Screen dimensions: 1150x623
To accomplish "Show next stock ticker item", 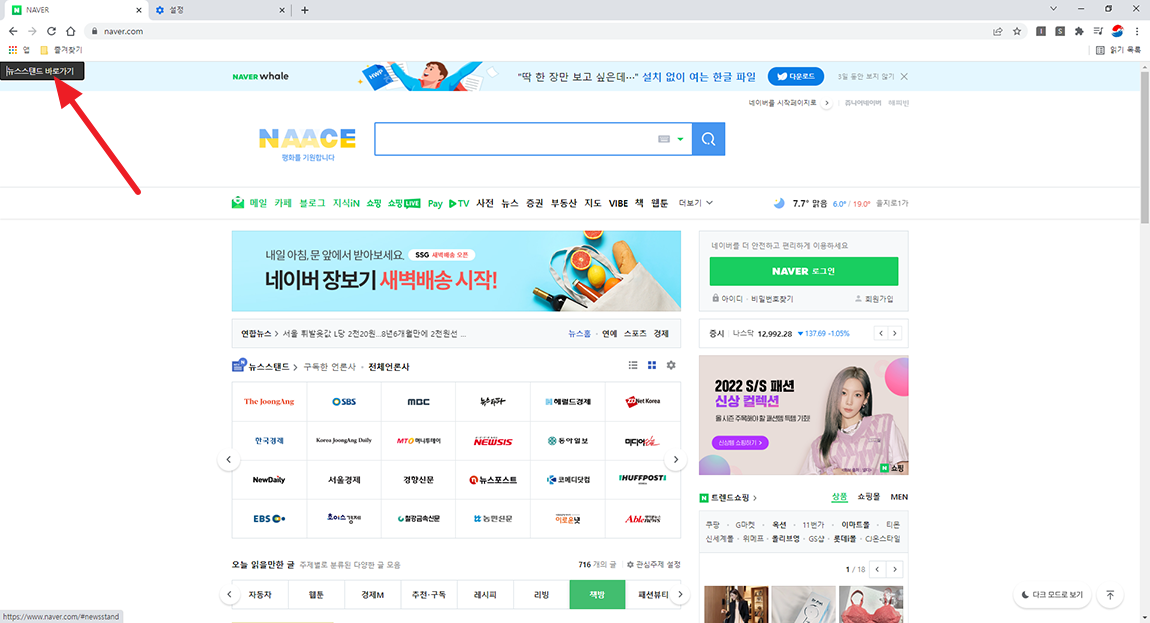I will pos(895,333).
